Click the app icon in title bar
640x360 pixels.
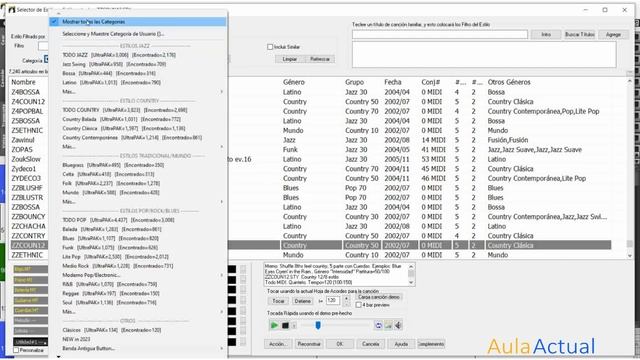[x=11, y=9]
